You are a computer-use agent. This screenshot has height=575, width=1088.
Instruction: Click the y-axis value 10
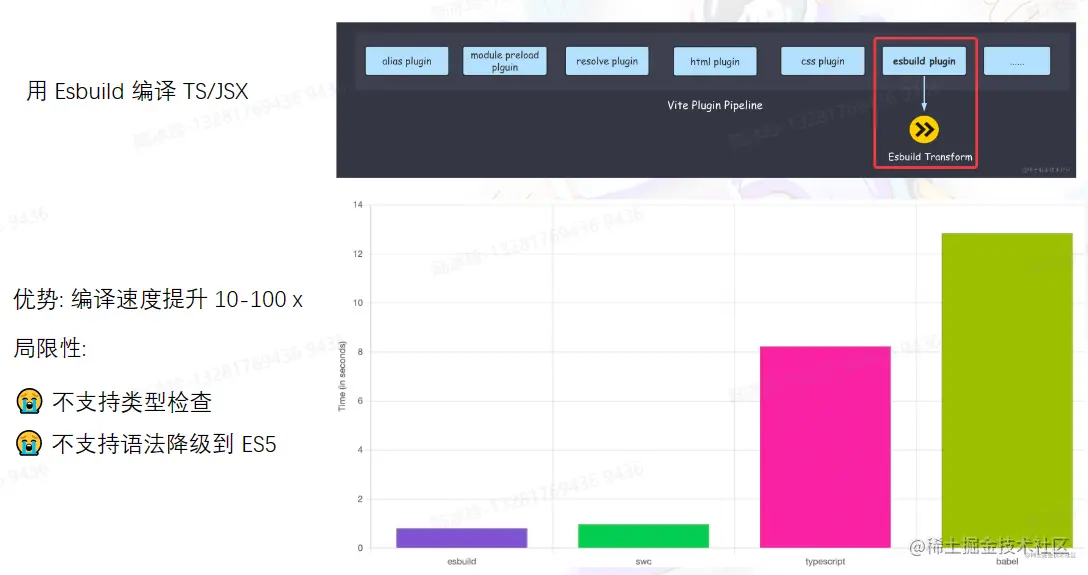[x=358, y=303]
